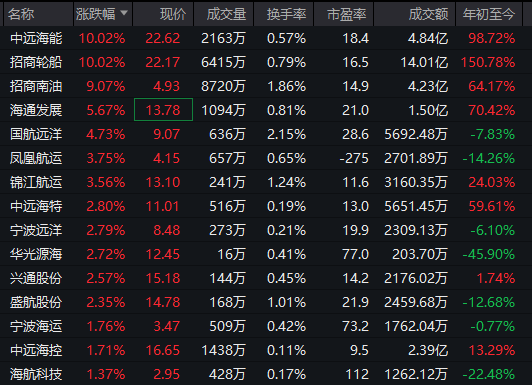532x385 pixels.
Task: Click amount 2.39亿 of 中远海控
Action: point(428,350)
